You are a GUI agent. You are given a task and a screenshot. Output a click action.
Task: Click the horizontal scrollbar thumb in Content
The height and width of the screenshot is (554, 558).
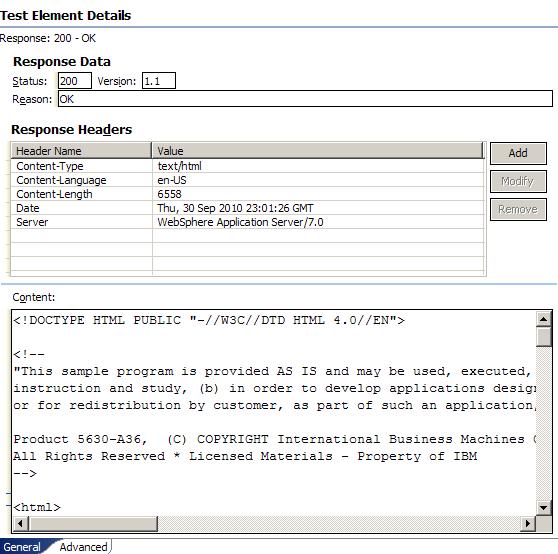pyautogui.click(x=93, y=523)
